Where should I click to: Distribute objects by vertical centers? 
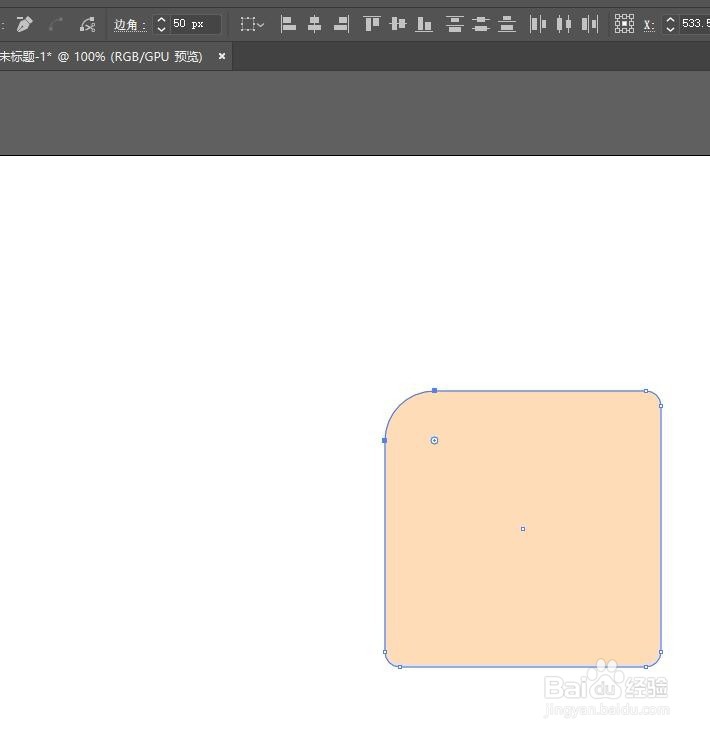(x=481, y=24)
